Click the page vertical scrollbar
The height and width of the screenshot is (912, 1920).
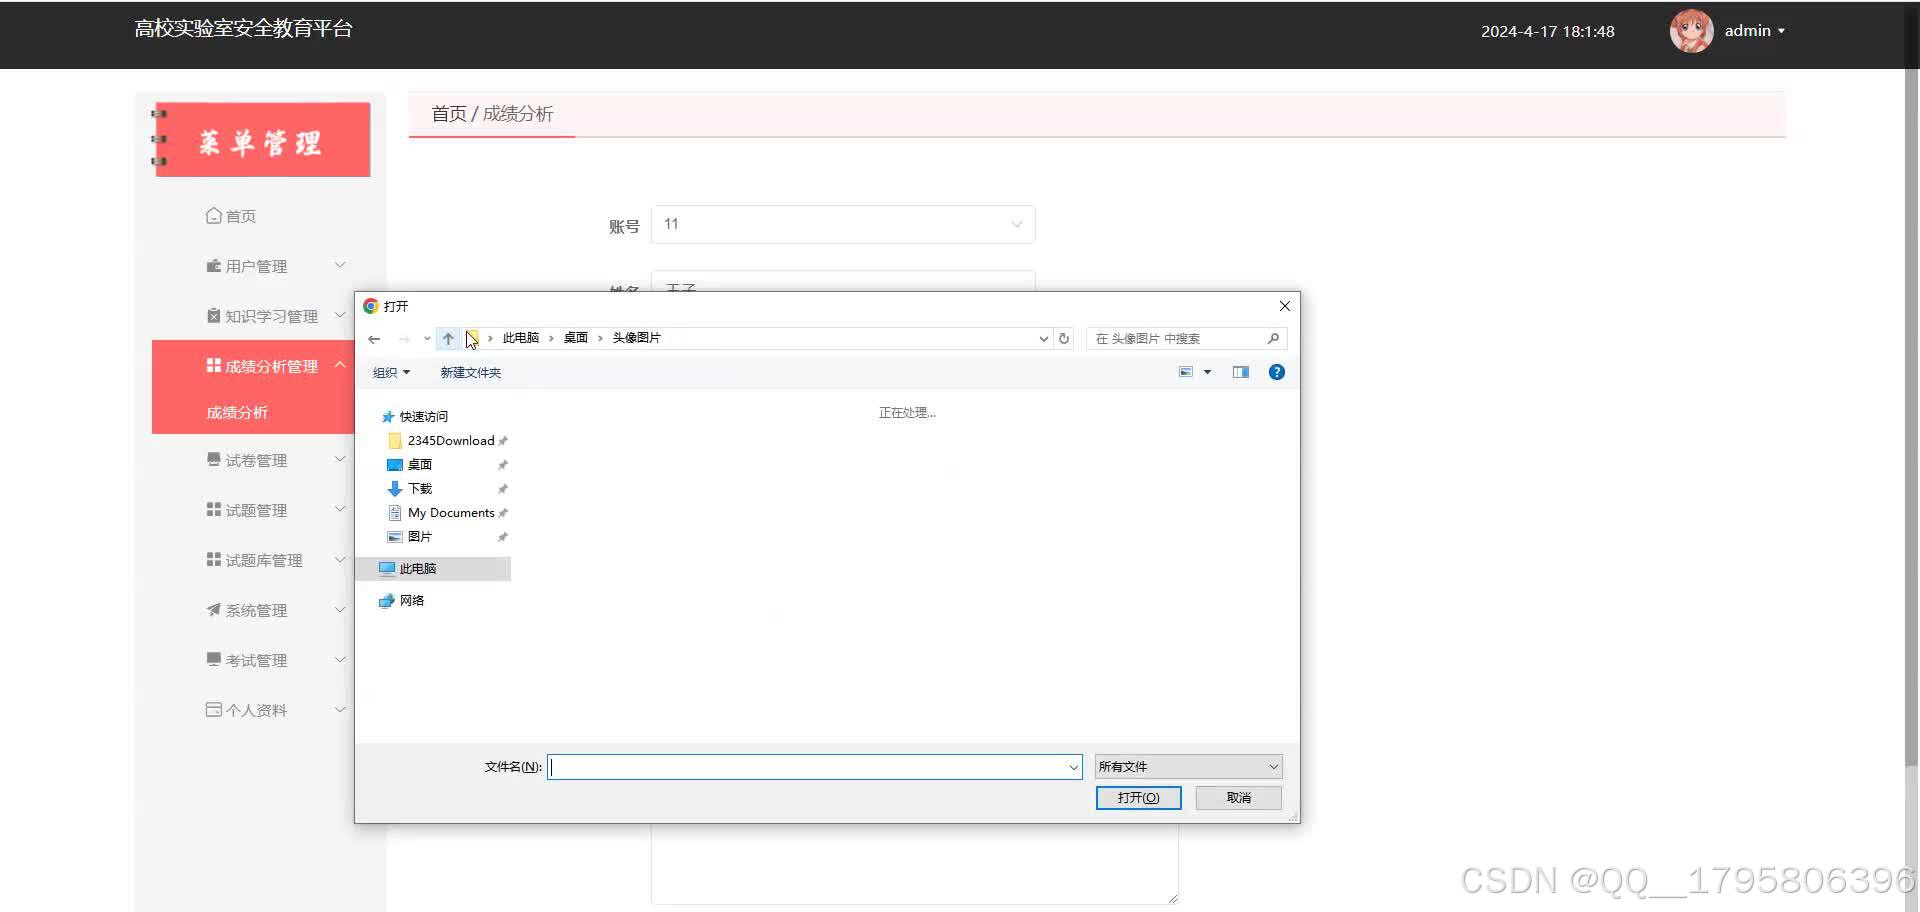click(1911, 420)
